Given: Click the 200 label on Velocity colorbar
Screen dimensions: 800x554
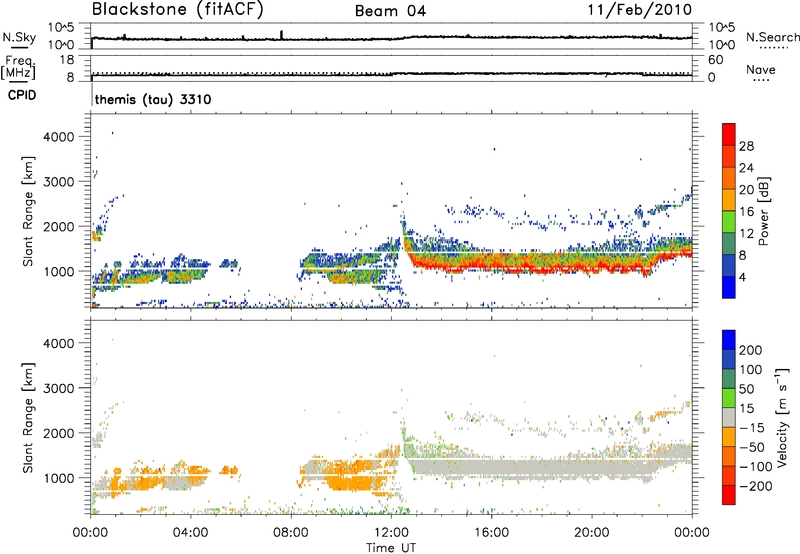Looking at the screenshot, I should 751,350.
